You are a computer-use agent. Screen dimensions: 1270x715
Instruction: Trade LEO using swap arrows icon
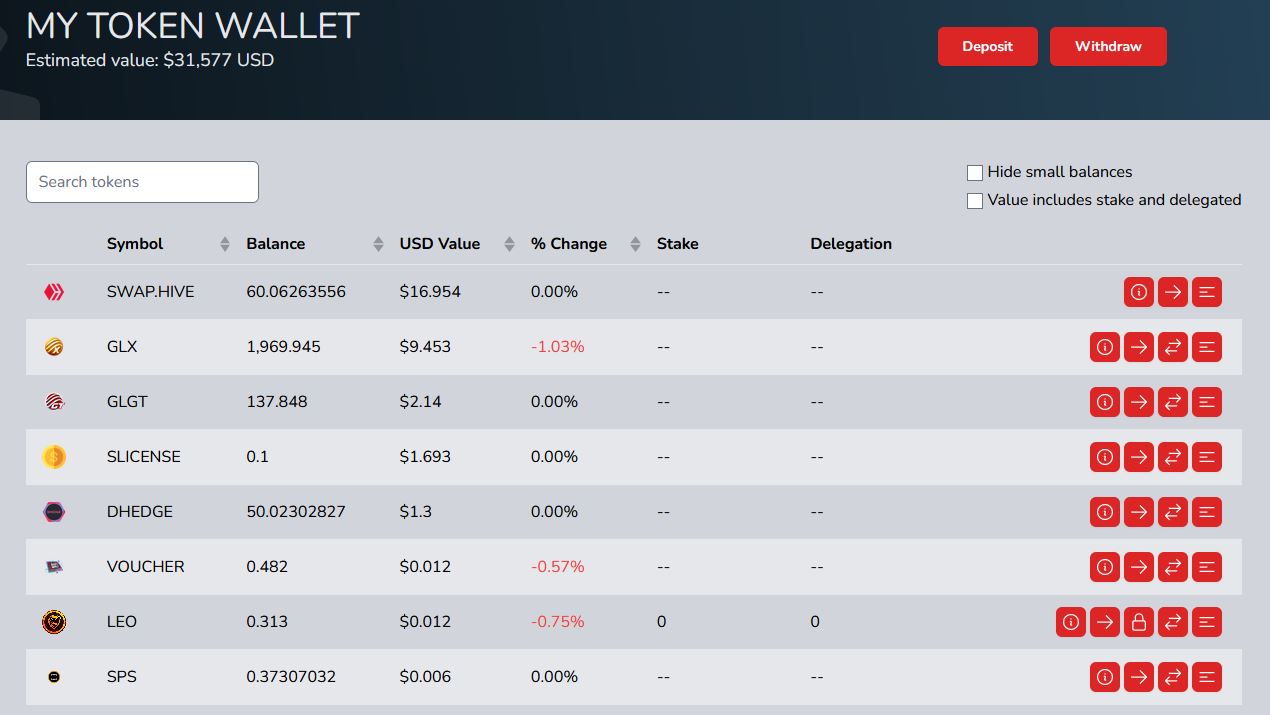tap(1173, 622)
